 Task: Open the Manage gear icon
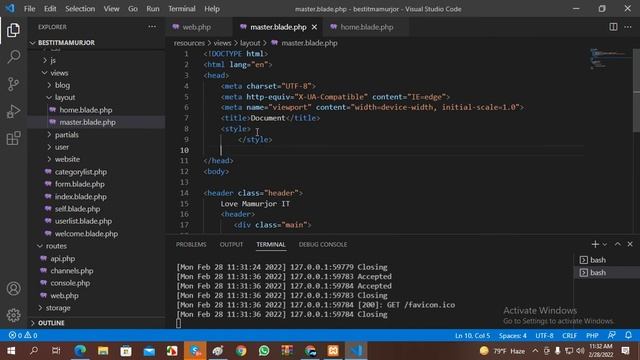click(13, 315)
